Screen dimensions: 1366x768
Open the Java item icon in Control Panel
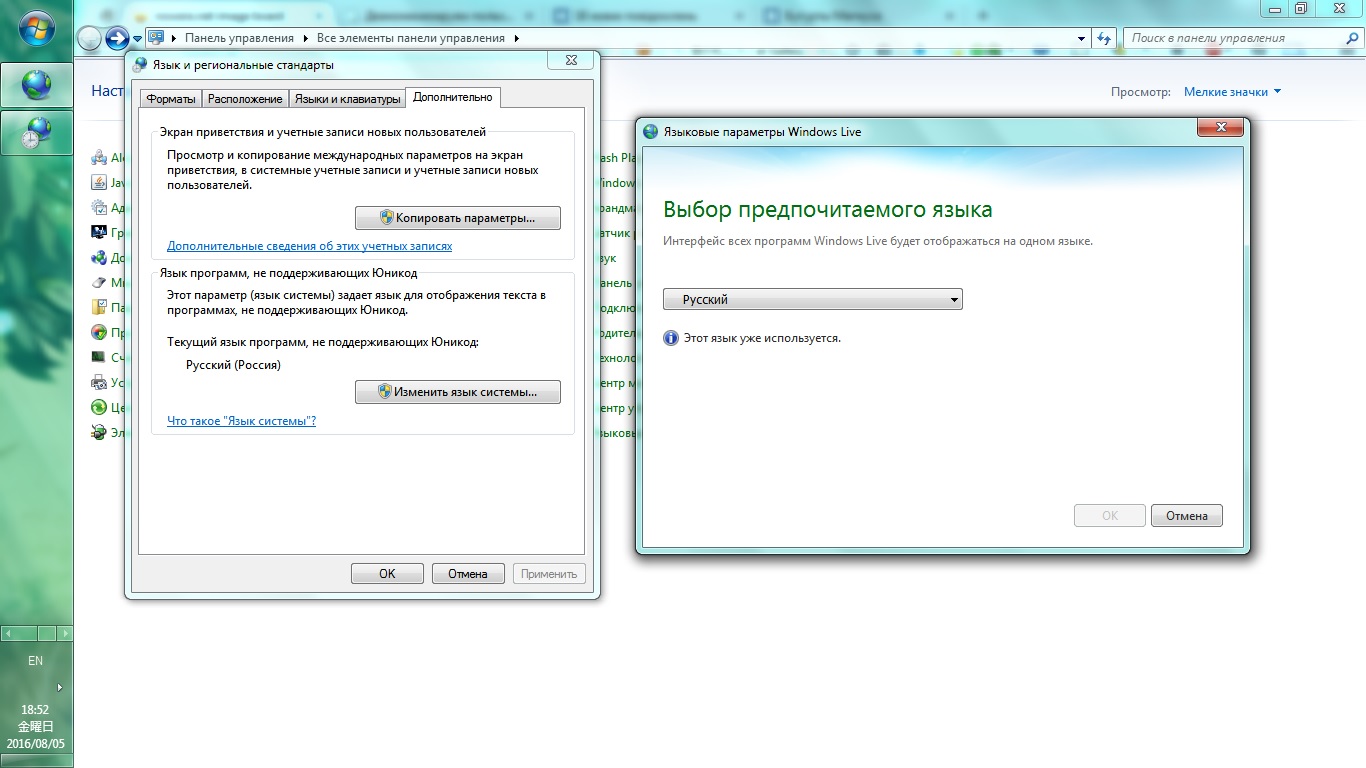point(99,183)
